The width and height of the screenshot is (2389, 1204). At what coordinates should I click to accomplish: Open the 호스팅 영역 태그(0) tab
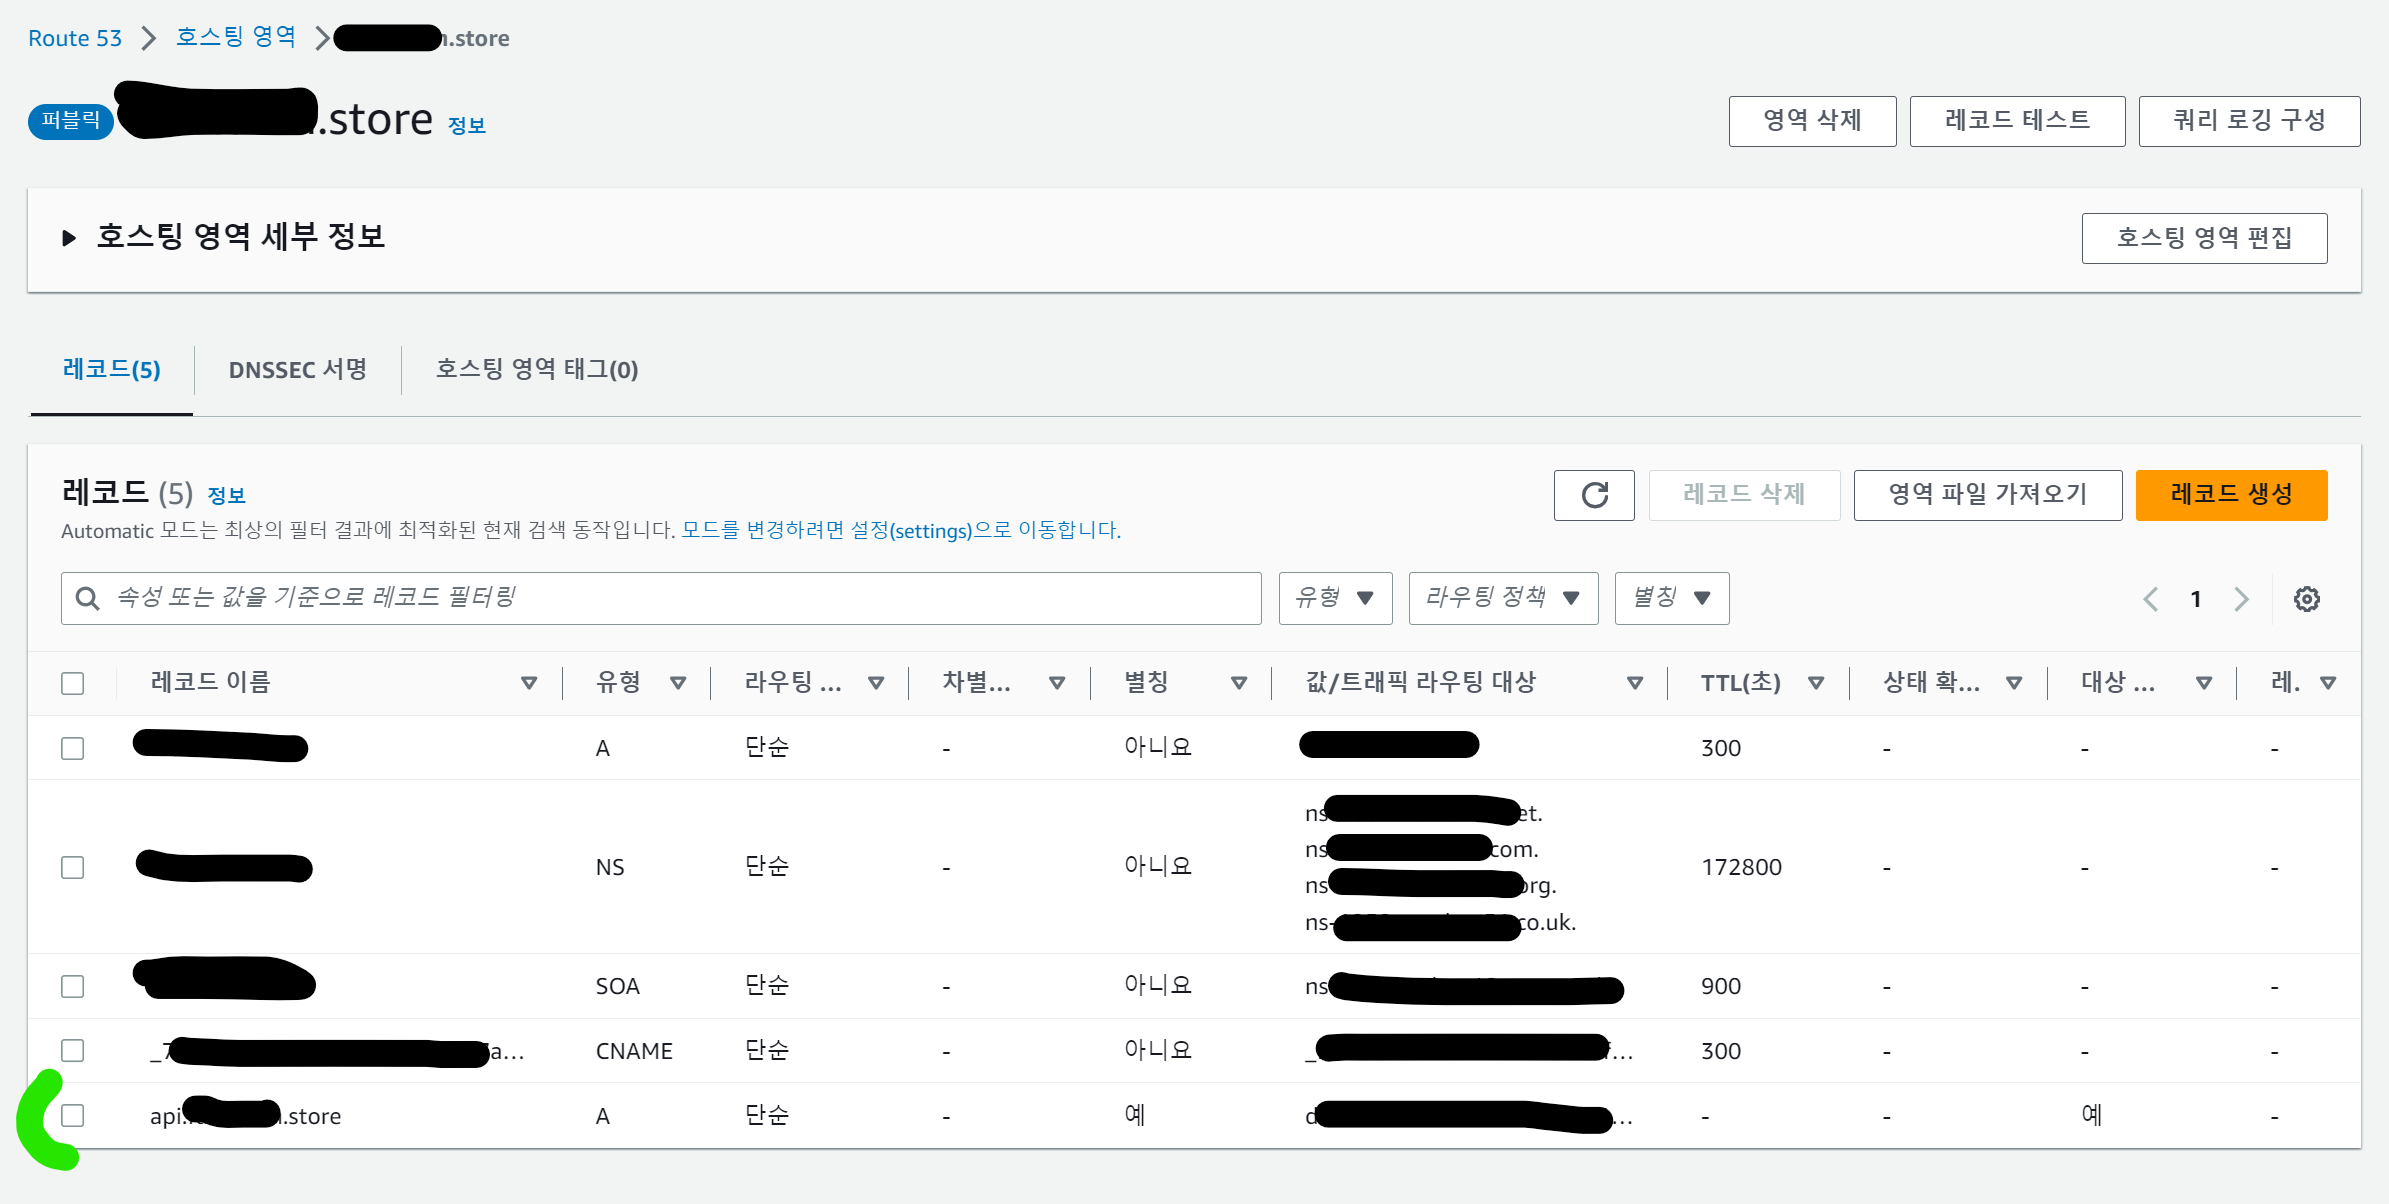(x=536, y=370)
